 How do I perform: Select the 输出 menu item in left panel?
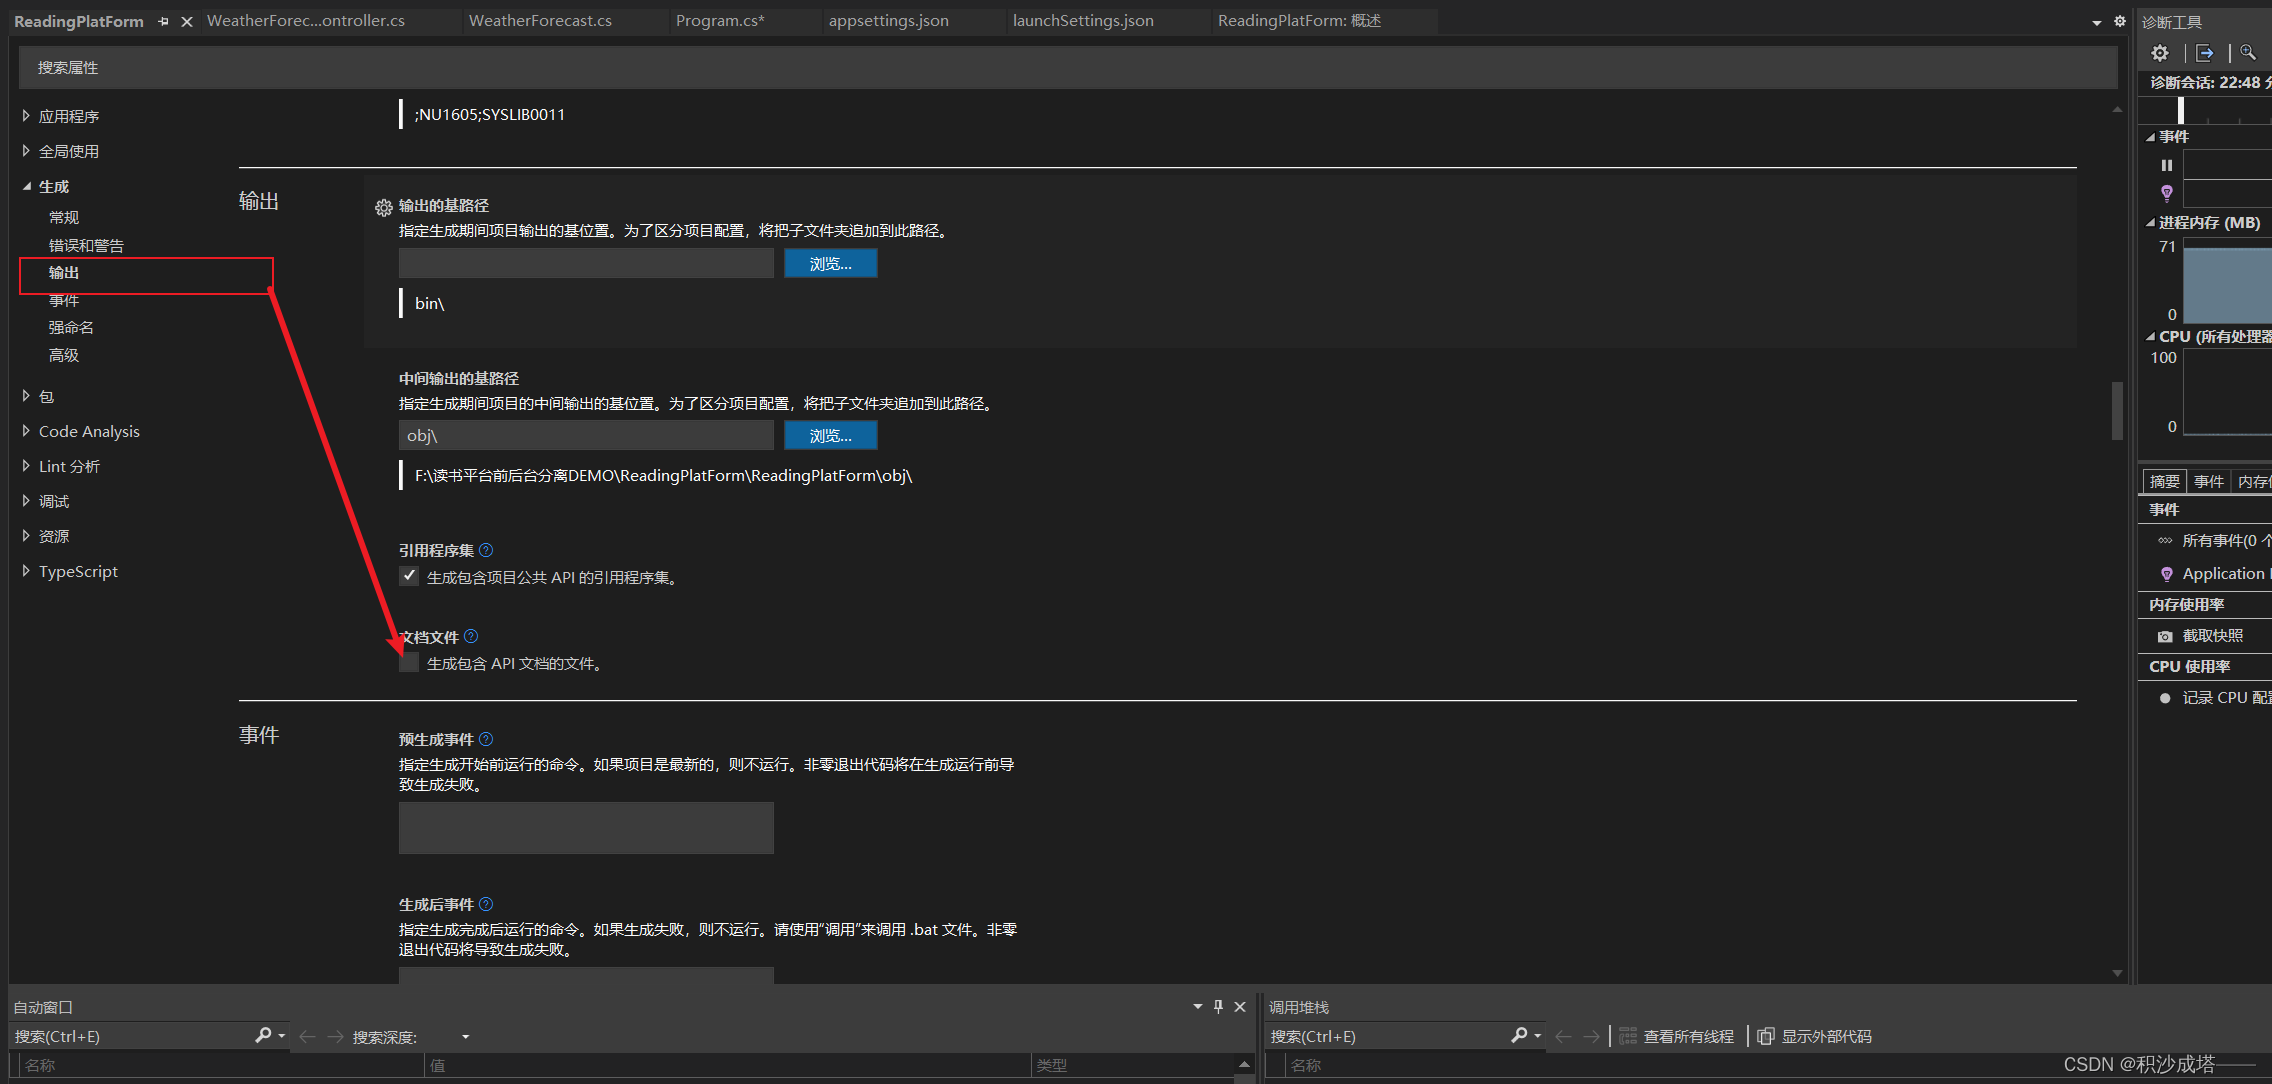[64, 272]
